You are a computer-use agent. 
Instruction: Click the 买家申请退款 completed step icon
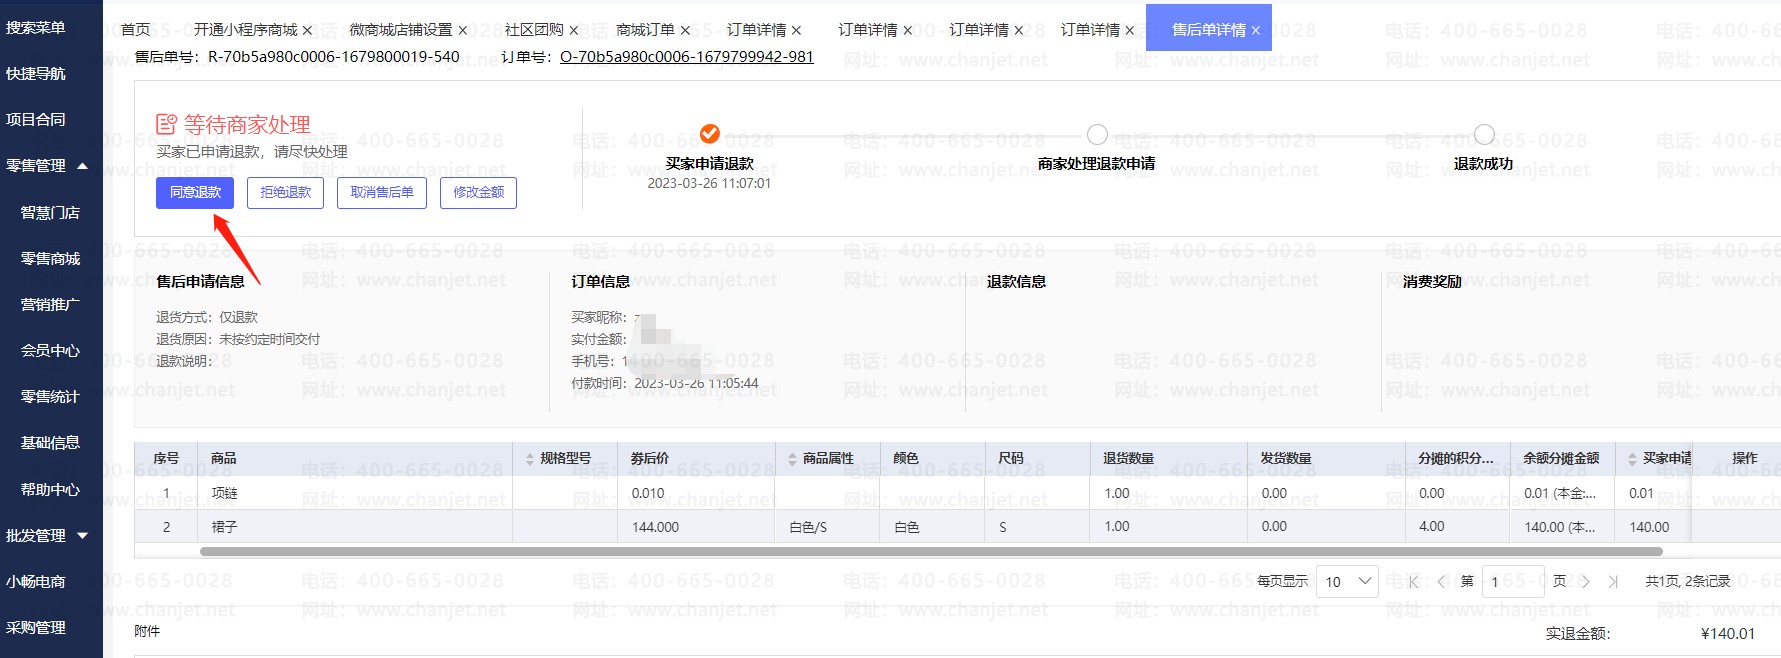tap(709, 134)
